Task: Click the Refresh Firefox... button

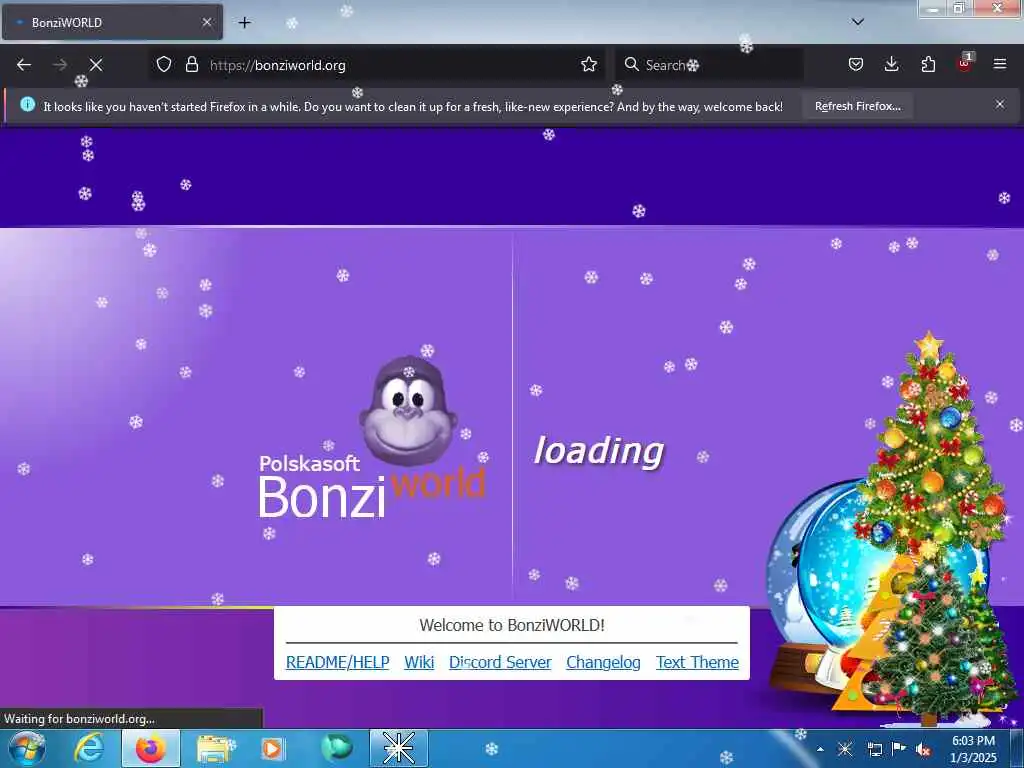Action: click(x=857, y=106)
